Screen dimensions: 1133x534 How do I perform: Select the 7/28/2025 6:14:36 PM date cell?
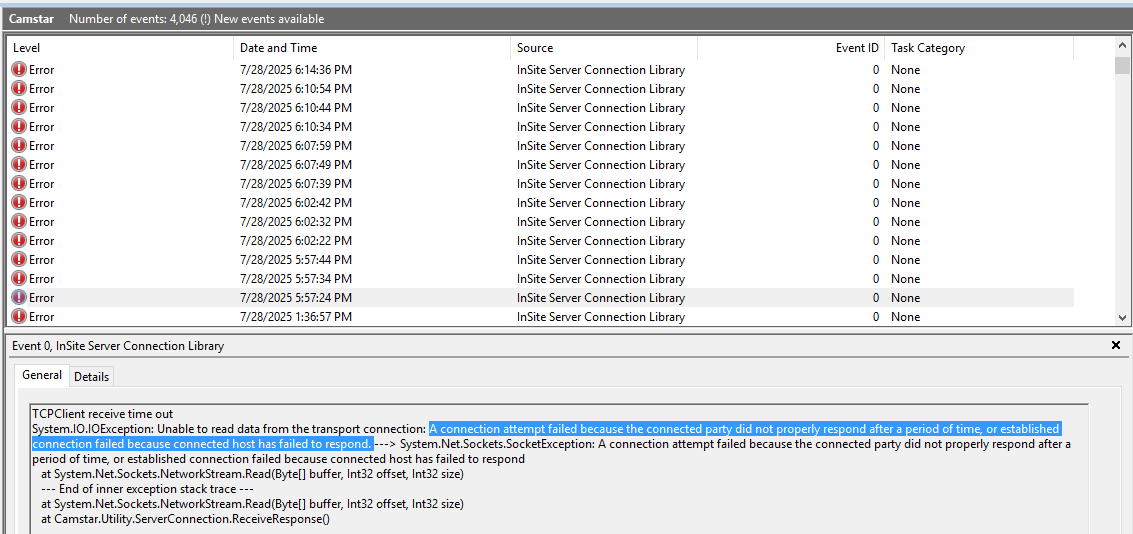pos(296,70)
